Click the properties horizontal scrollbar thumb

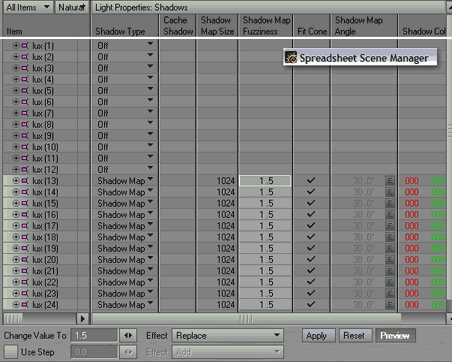tap(247, 319)
